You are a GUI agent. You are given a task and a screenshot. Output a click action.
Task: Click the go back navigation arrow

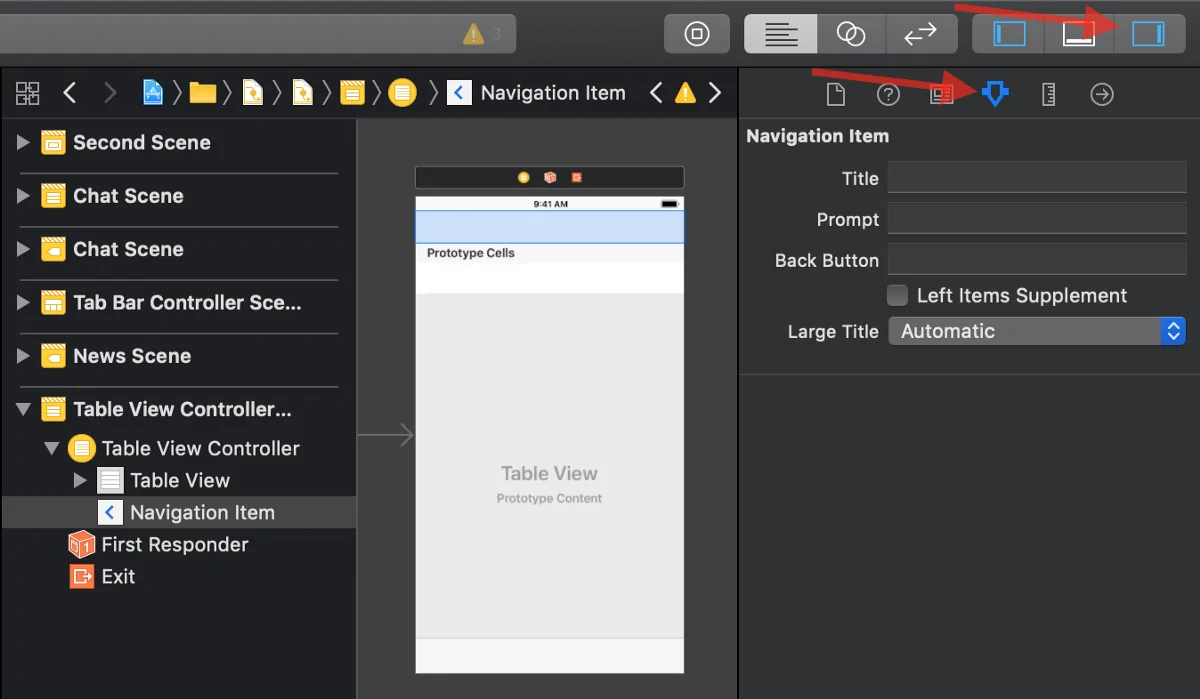pos(69,93)
